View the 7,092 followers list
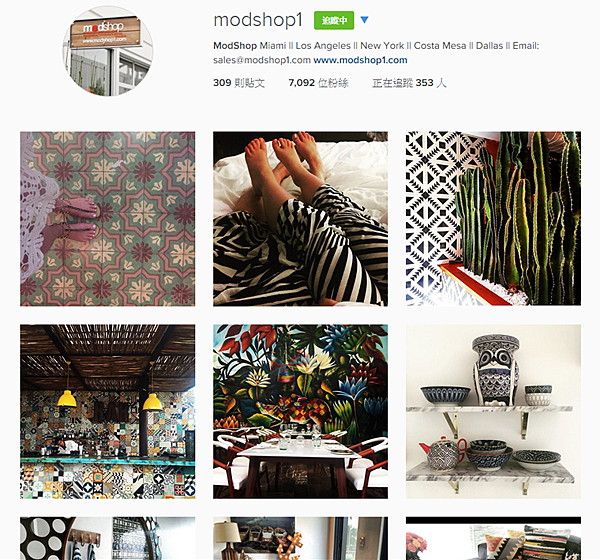The height and width of the screenshot is (560, 600). 318,83
